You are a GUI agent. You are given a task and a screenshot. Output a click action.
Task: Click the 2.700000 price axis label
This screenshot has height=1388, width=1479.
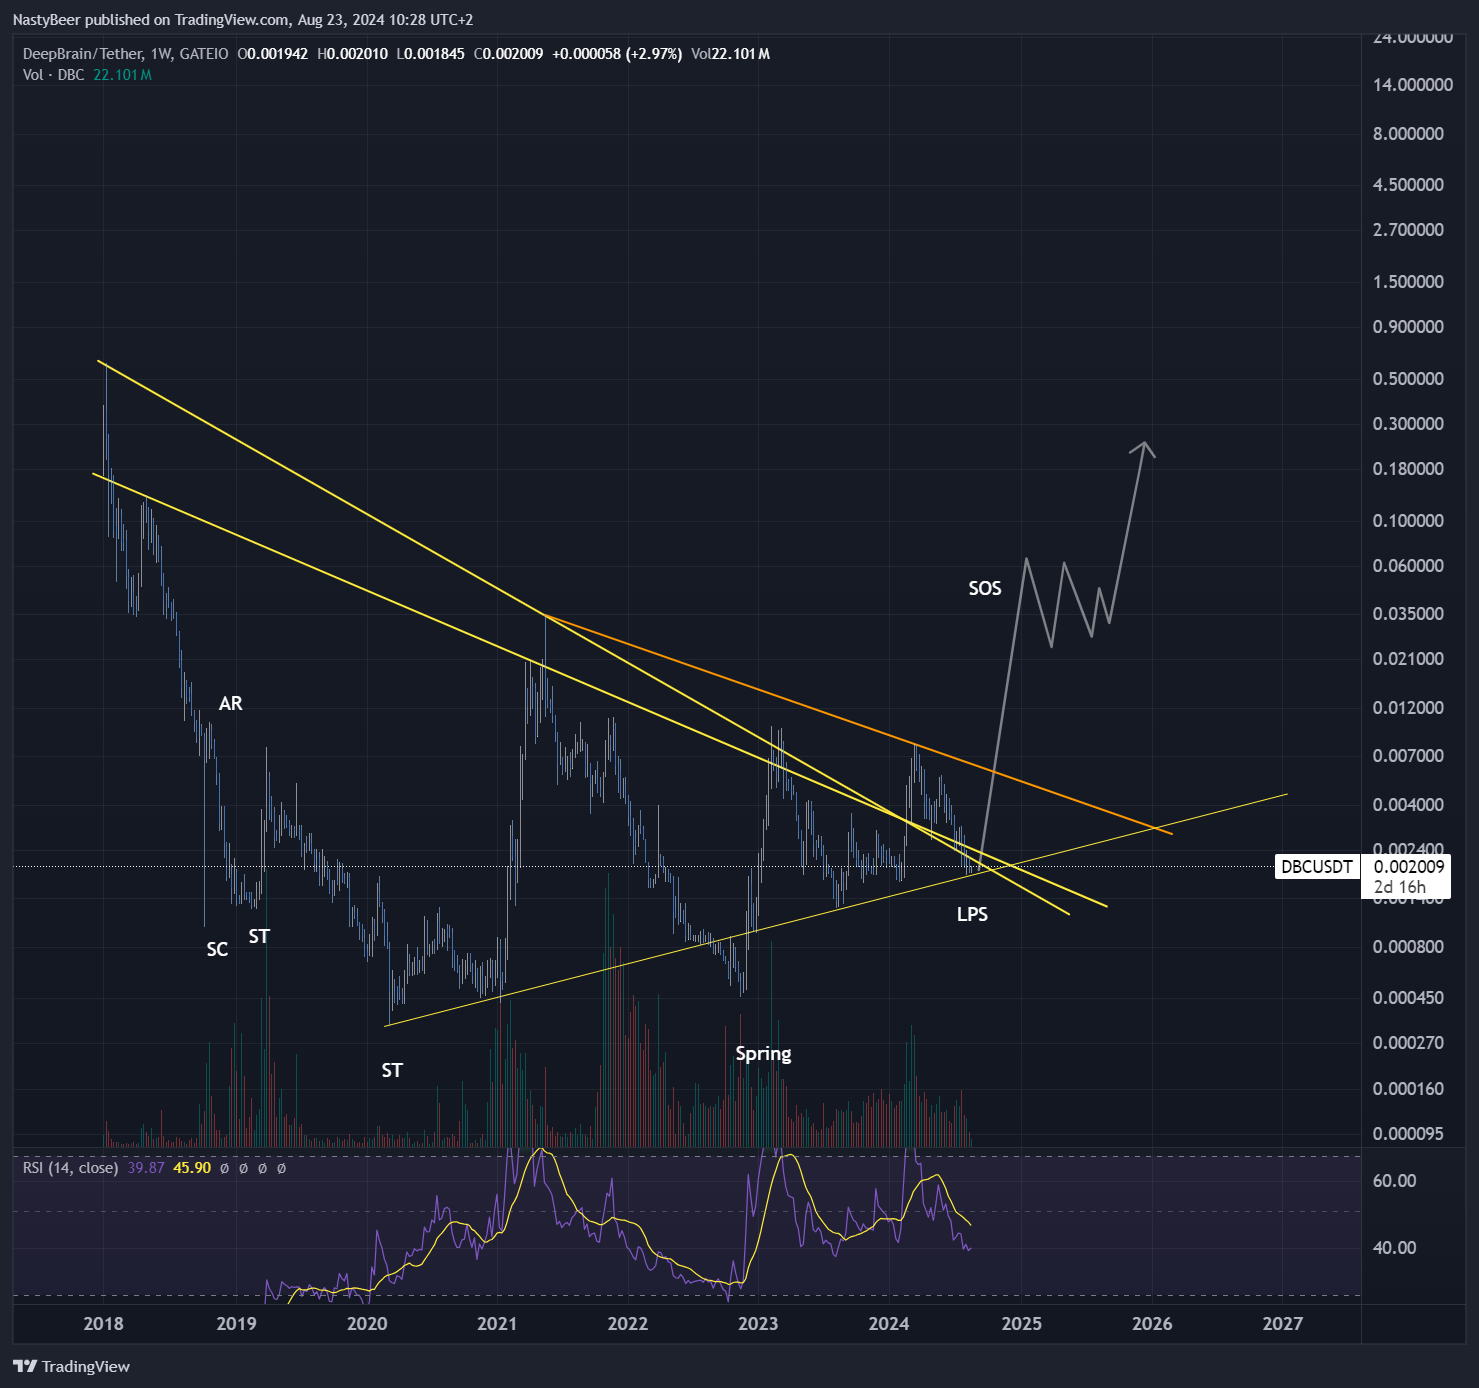tap(1409, 230)
